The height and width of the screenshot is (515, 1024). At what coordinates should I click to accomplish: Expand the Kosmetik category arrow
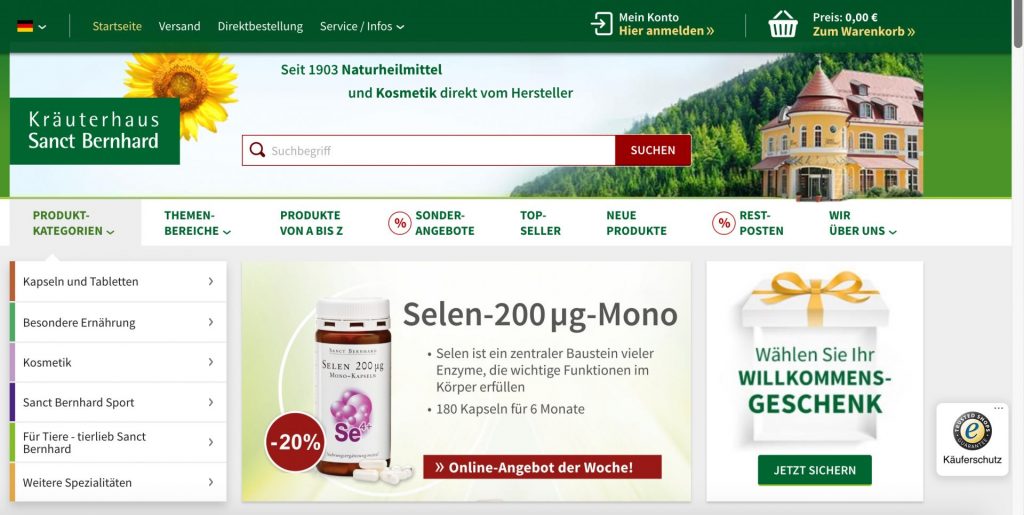click(211, 362)
